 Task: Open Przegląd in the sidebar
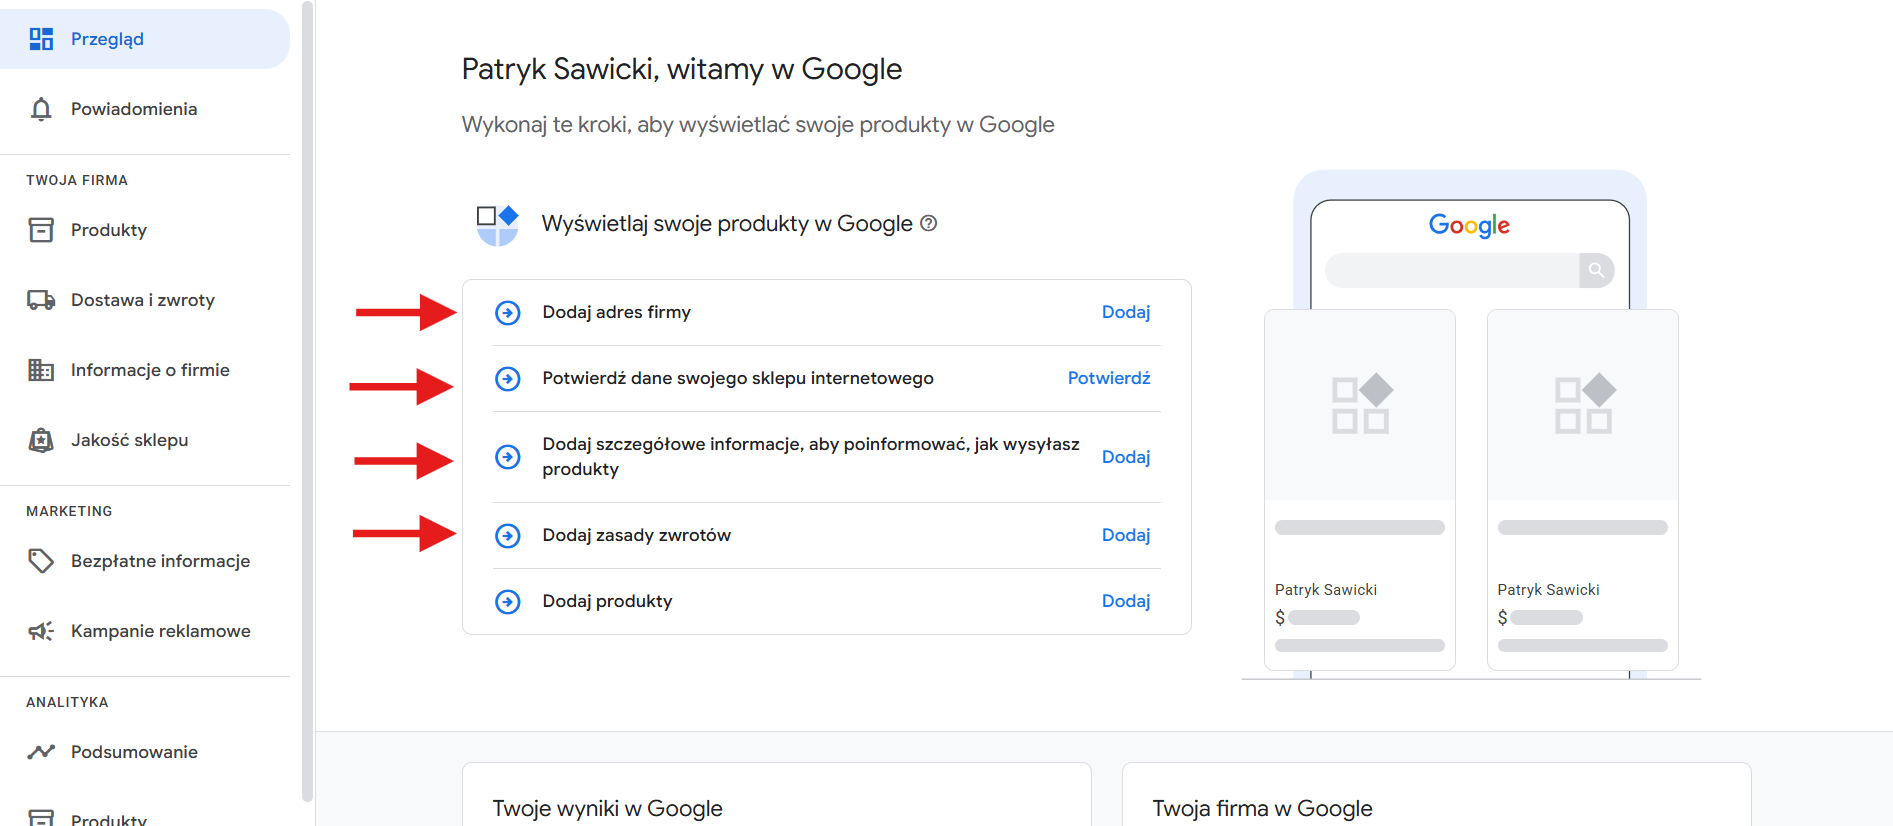(x=145, y=39)
